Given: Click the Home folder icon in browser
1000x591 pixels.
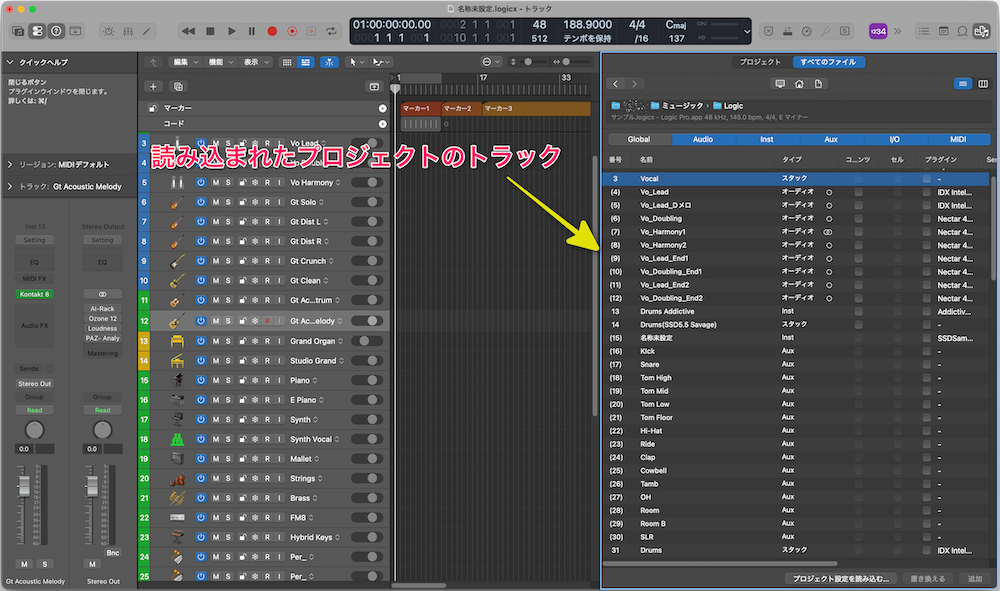Looking at the screenshot, I should pos(798,84).
